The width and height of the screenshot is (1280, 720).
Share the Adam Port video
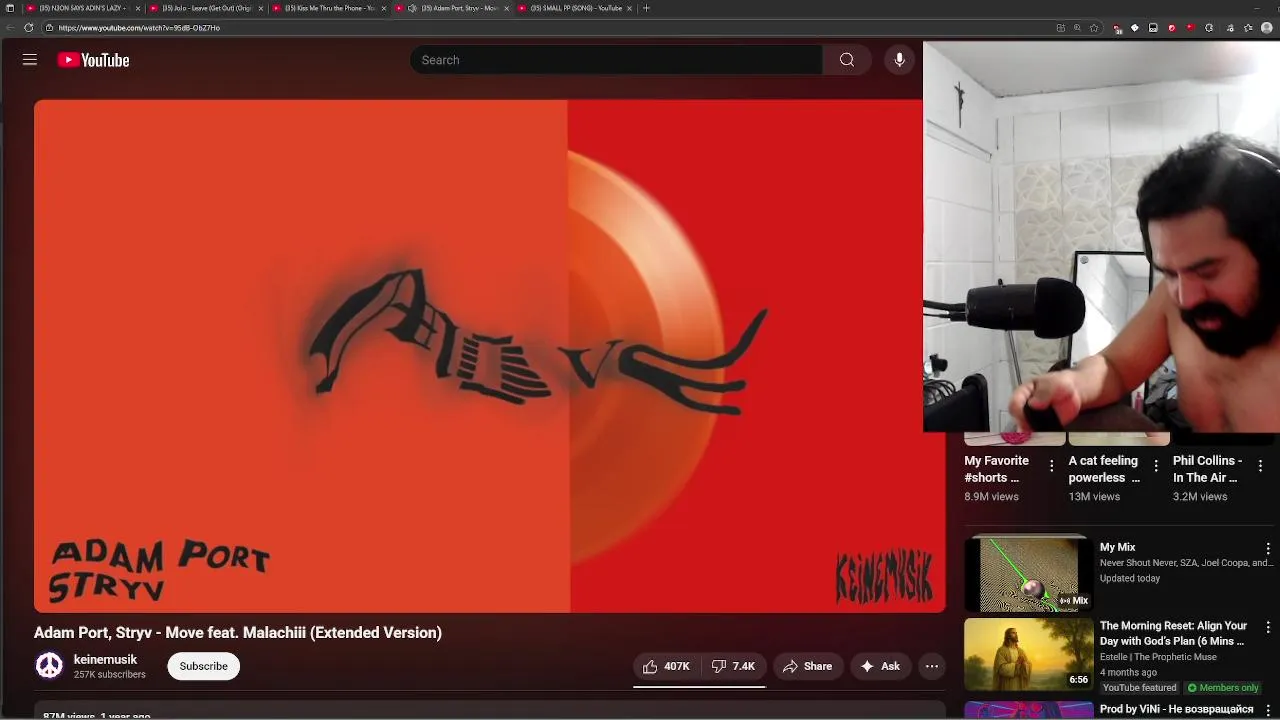tap(807, 666)
